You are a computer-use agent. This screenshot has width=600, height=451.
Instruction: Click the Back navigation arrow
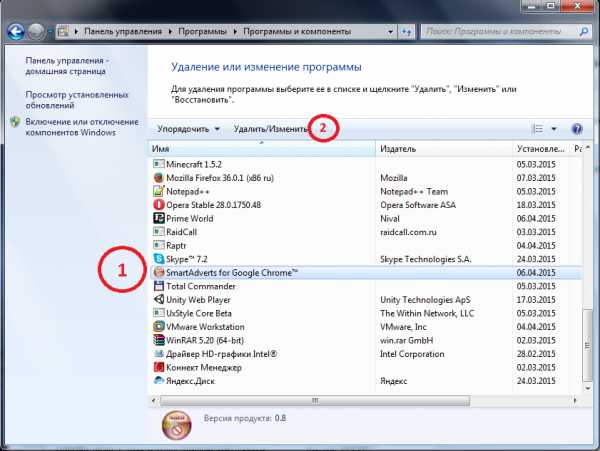coord(16,32)
